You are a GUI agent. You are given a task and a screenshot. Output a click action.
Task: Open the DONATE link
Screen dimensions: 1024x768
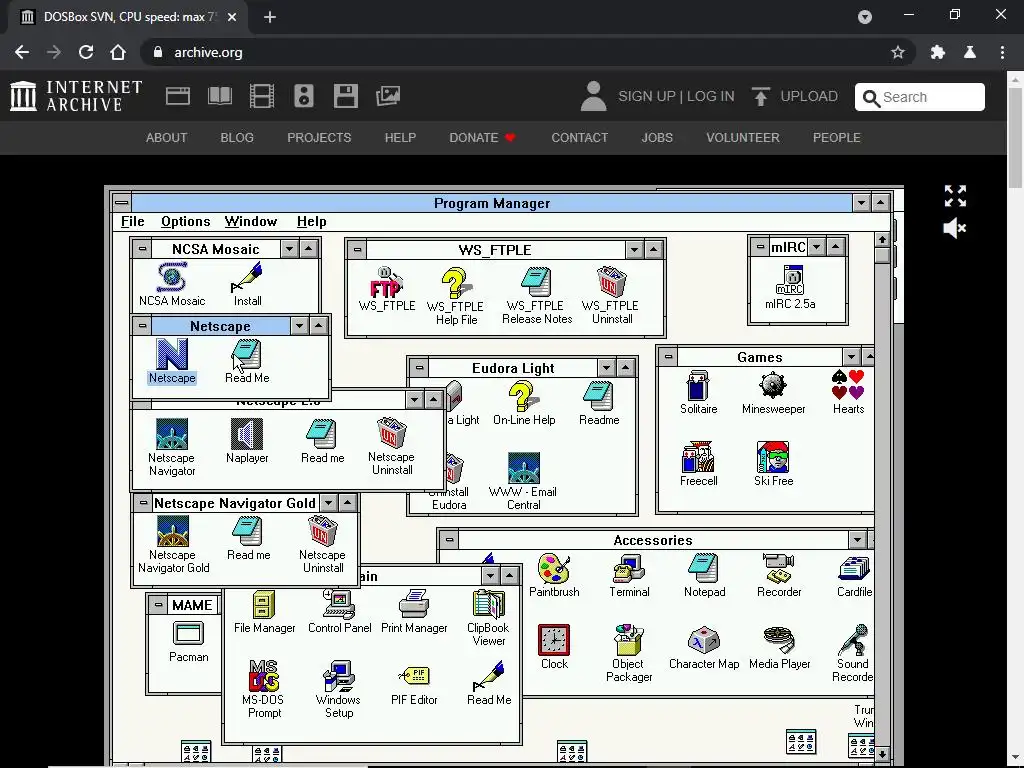point(483,138)
